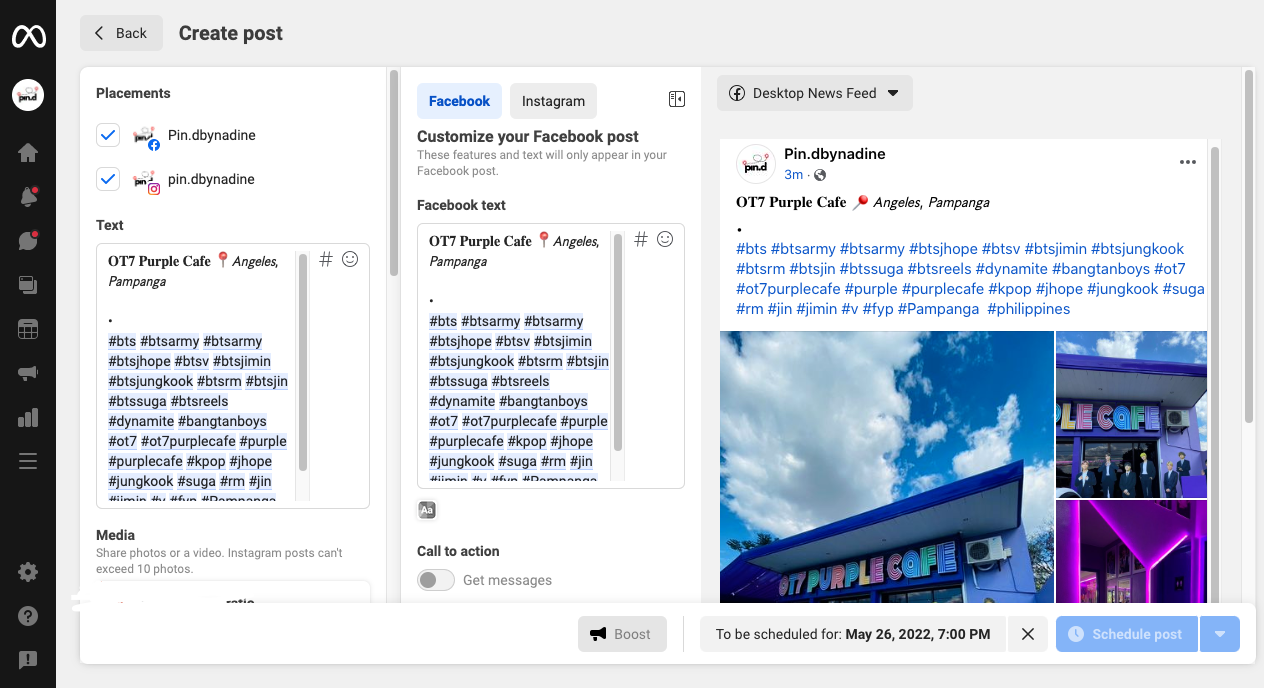Switch to Instagram customization tab
Image resolution: width=1264 pixels, height=688 pixels.
click(x=553, y=101)
